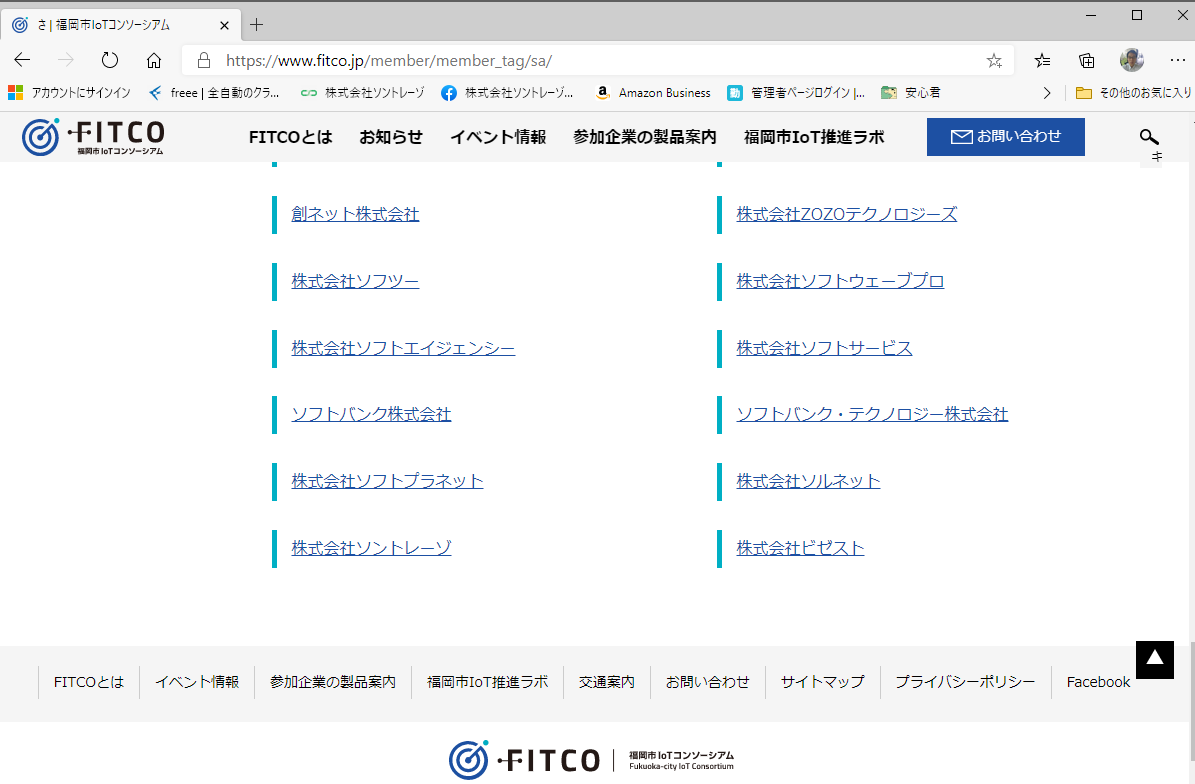The height and width of the screenshot is (784, 1195).
Task: Open 株式会社ソントレーゾ member link
Action: click(x=371, y=549)
